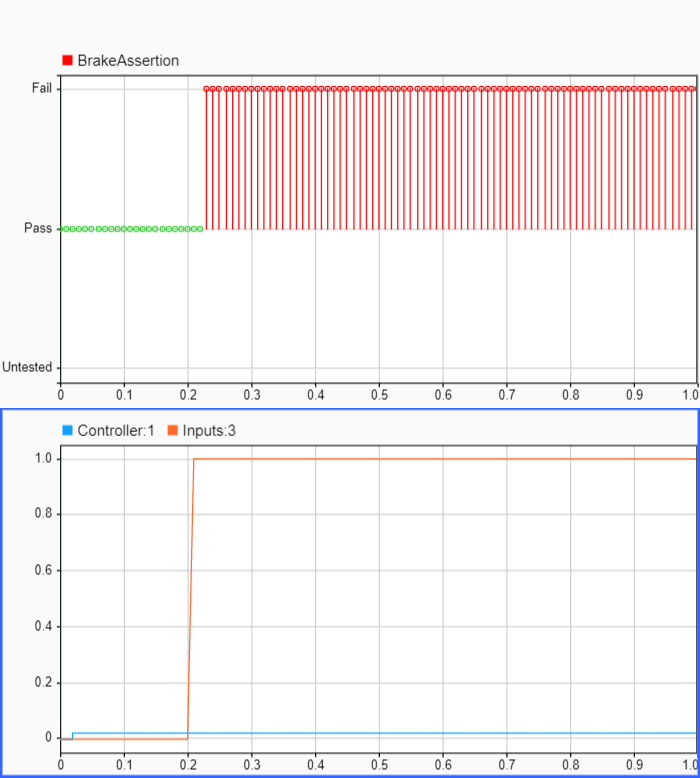This screenshot has width=700, height=778.
Task: Click the Untested axis label
Action: click(x=27, y=367)
